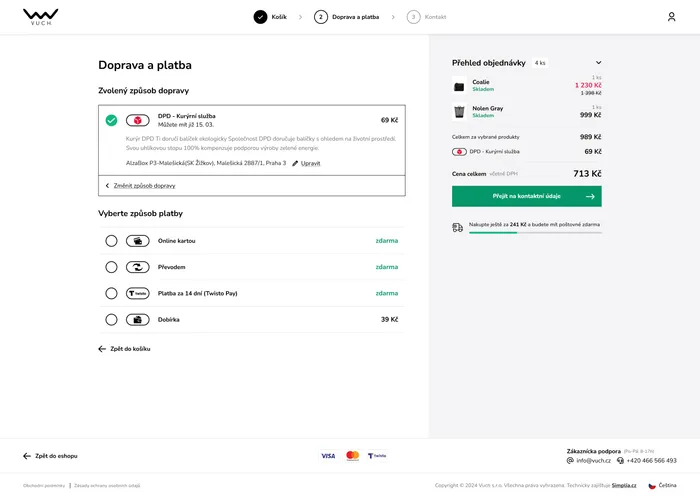Click the Czech flag language icon
Viewport: 700px width, 498px height.
652,486
